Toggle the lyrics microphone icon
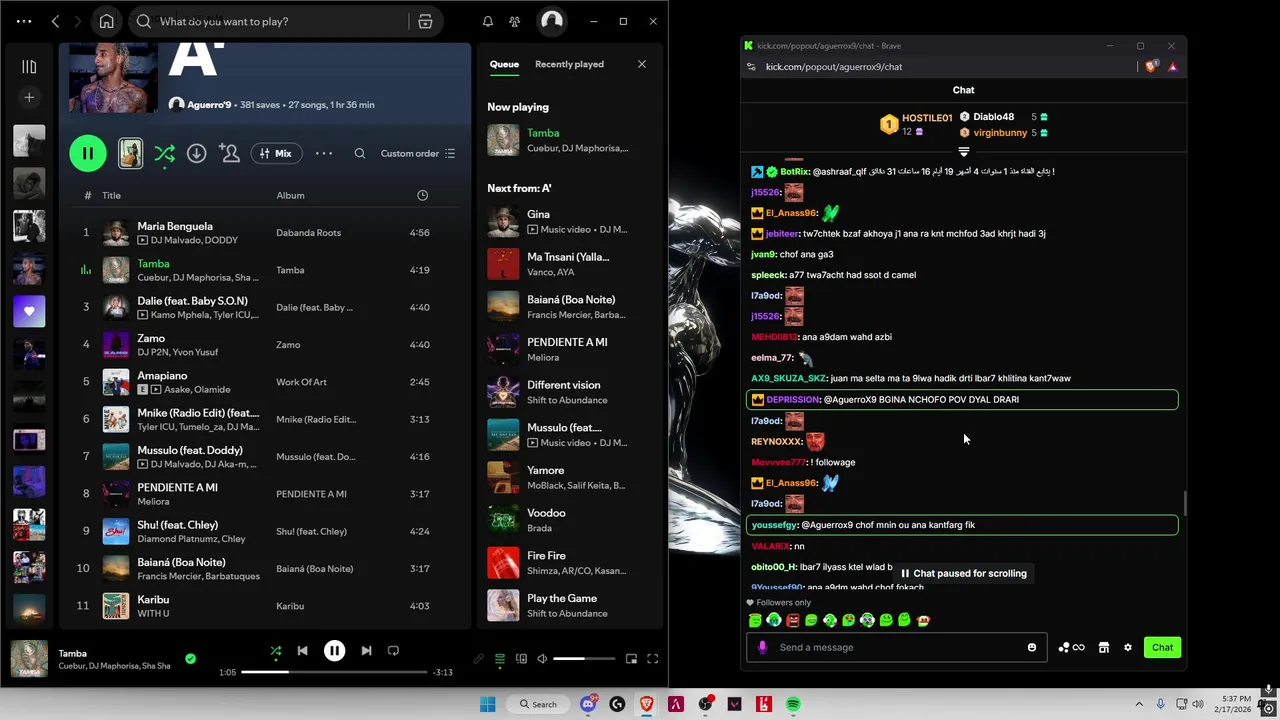The height and width of the screenshot is (720, 1280). tap(479, 659)
